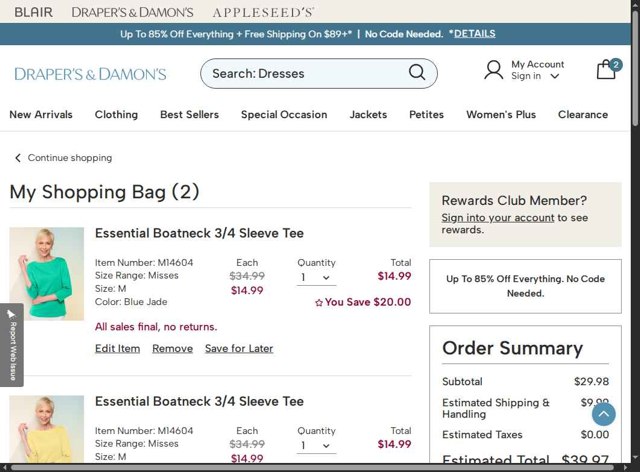Click the 'My Shopping Bag (2)' heading

104,192
